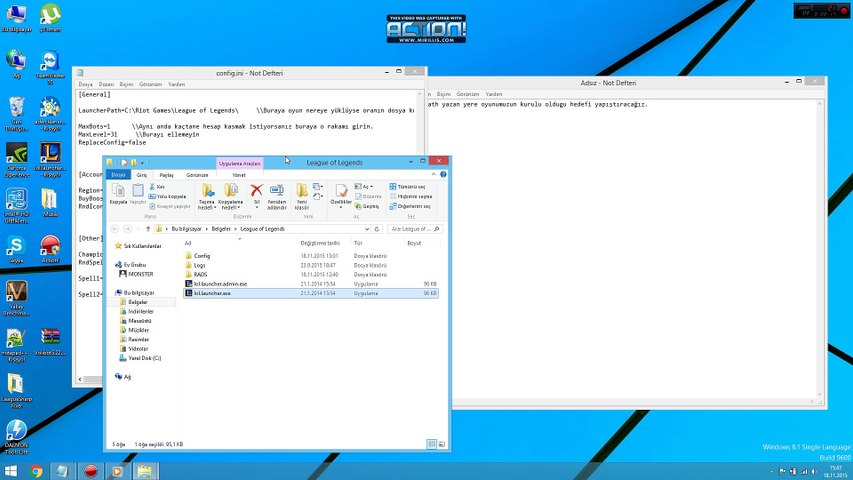
Task: Sort by the Boyut column header
Action: point(415,243)
